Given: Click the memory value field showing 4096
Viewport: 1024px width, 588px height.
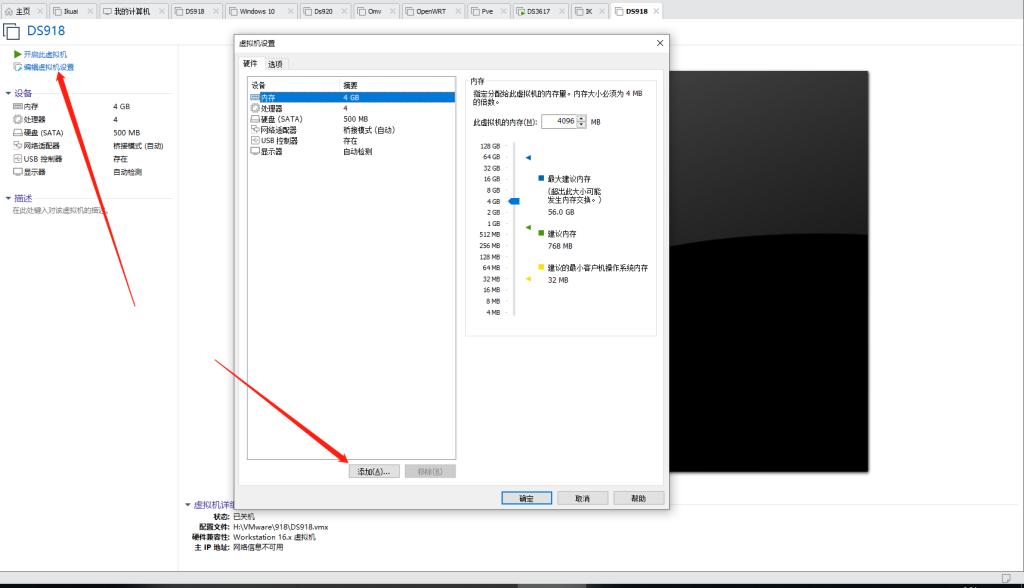Looking at the screenshot, I should coord(560,122).
